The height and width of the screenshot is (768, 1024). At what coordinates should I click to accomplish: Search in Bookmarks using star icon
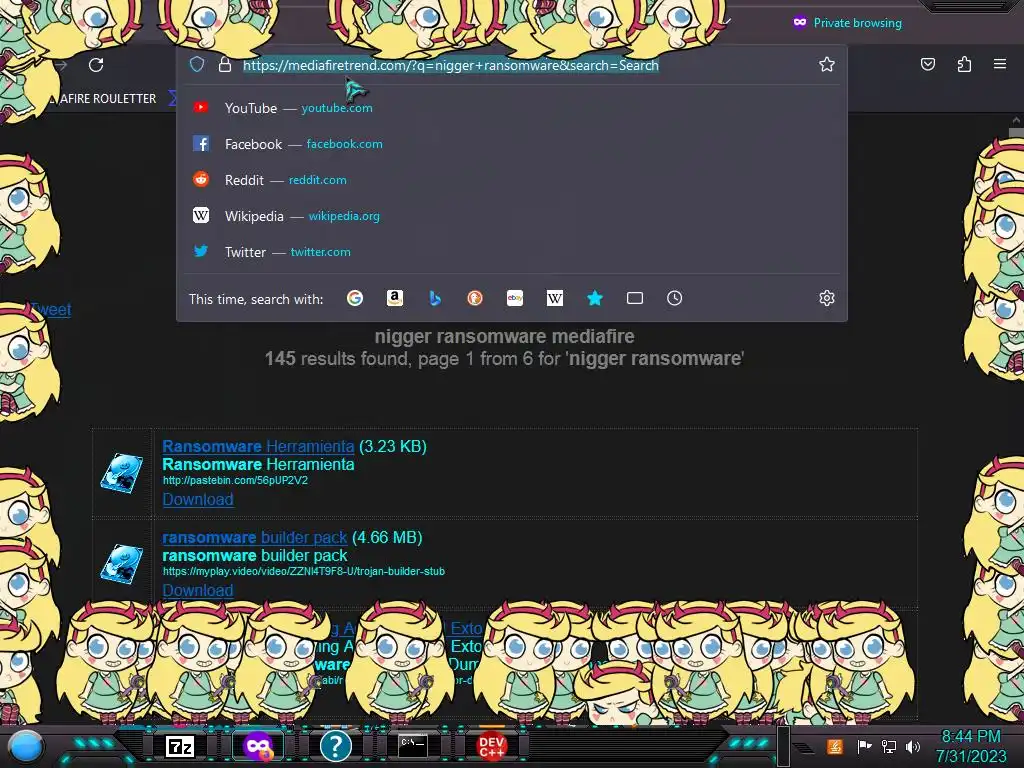[594, 298]
